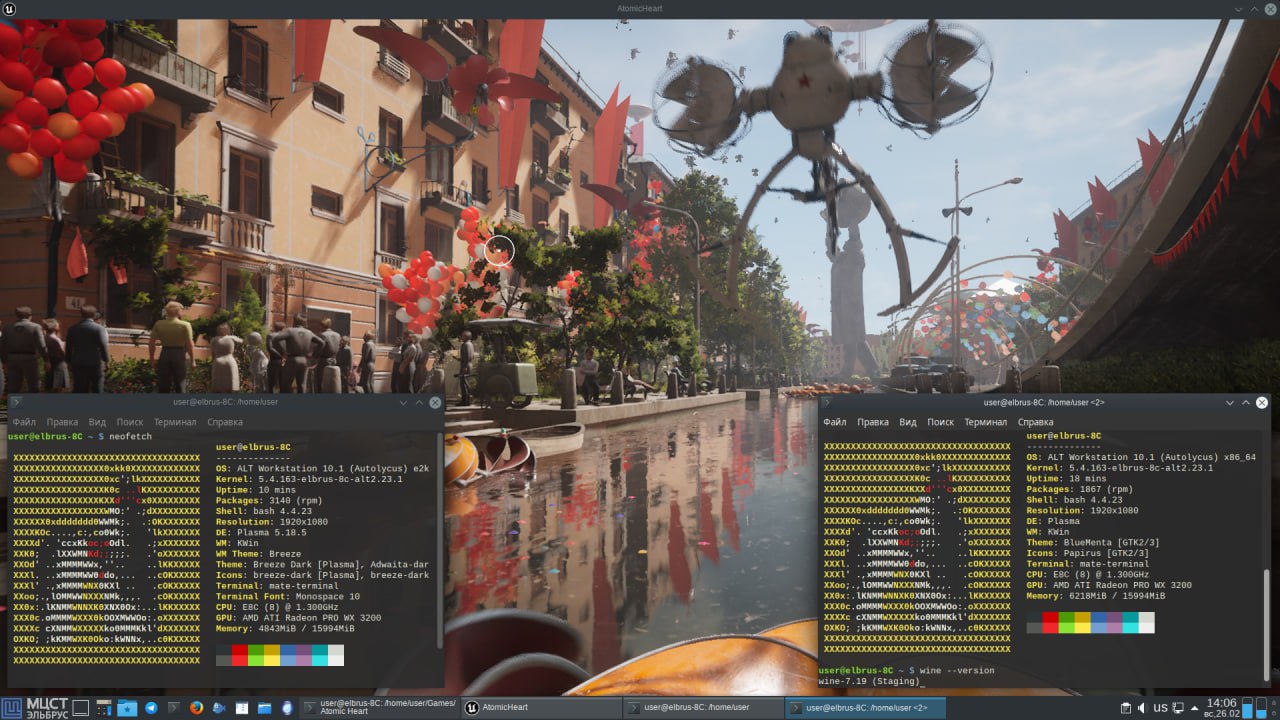Open Справка menu in the right terminal
This screenshot has height=720, width=1280.
click(1036, 422)
